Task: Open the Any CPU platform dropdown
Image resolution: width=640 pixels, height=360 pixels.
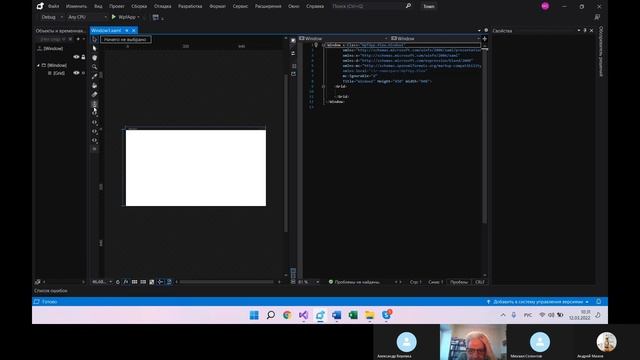Action: [87, 17]
